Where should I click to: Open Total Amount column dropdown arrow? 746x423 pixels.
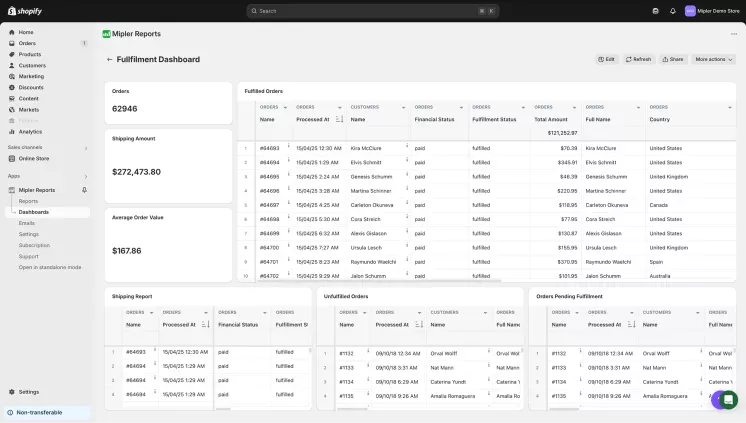click(x=574, y=108)
